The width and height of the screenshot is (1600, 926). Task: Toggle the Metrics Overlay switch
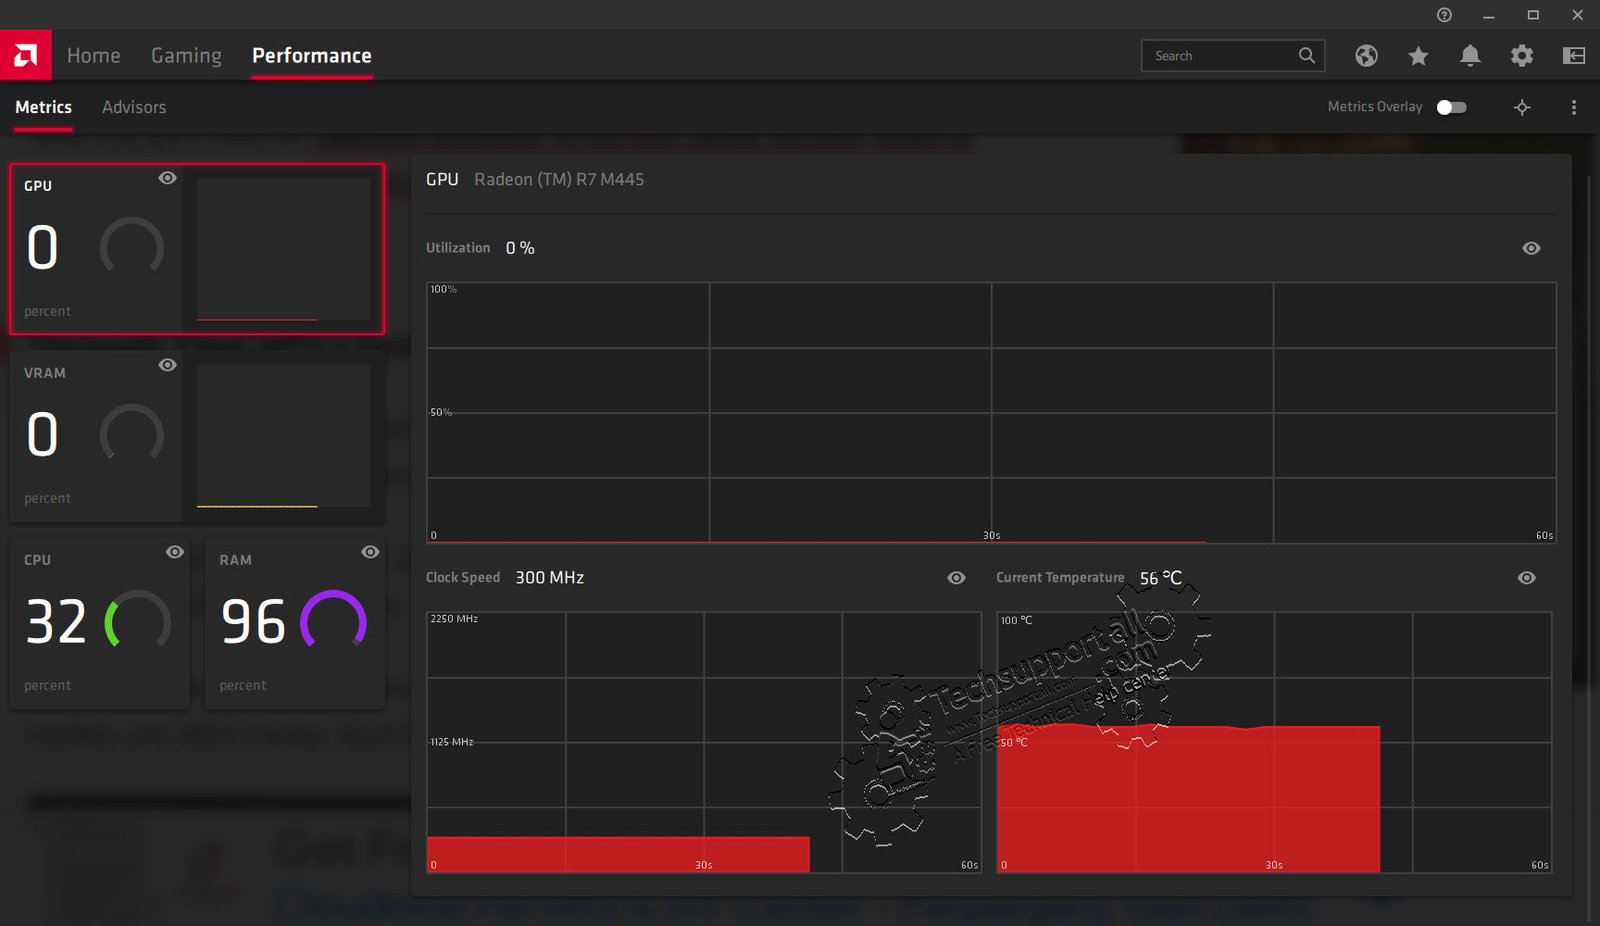[1452, 107]
